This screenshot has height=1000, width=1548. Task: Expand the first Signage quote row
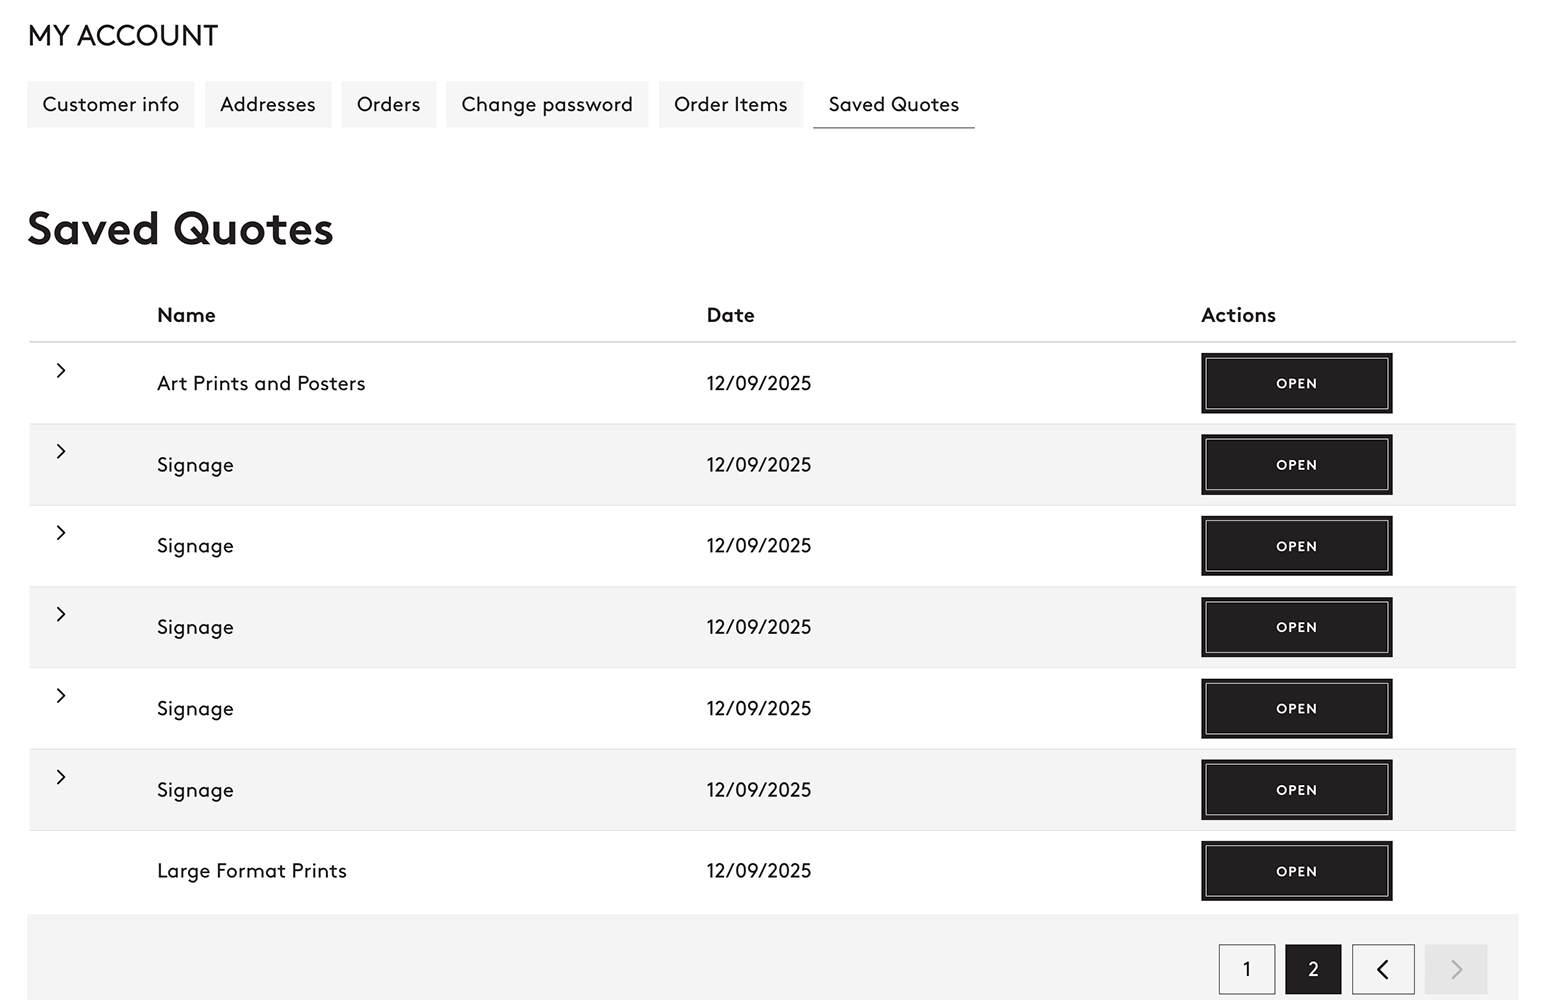[61, 452]
